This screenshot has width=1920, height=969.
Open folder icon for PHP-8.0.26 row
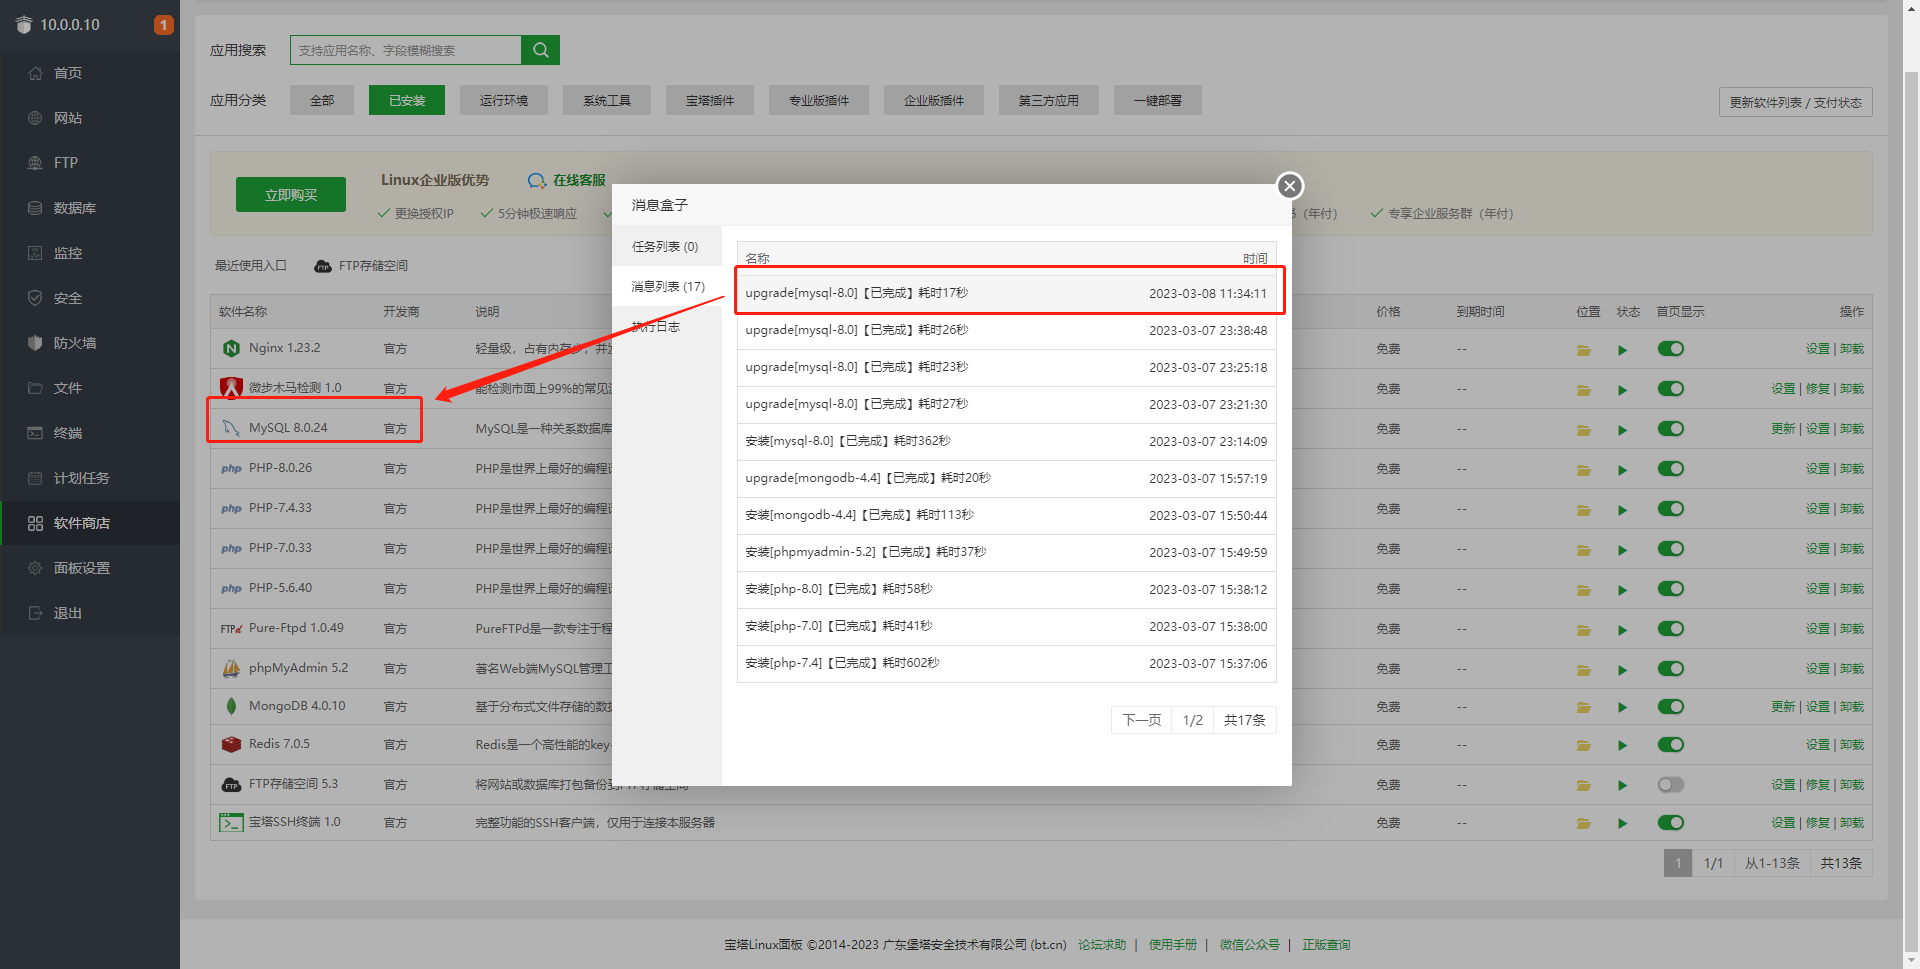pyautogui.click(x=1584, y=470)
